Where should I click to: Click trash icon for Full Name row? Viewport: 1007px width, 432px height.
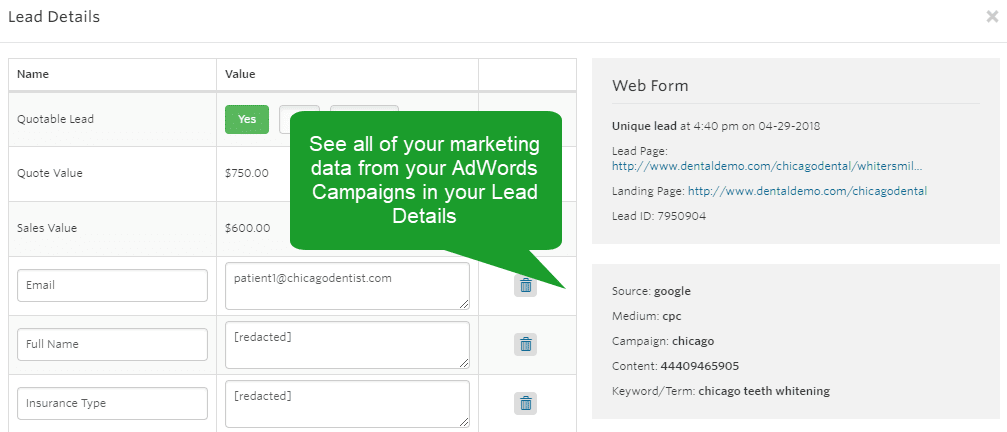click(525, 345)
